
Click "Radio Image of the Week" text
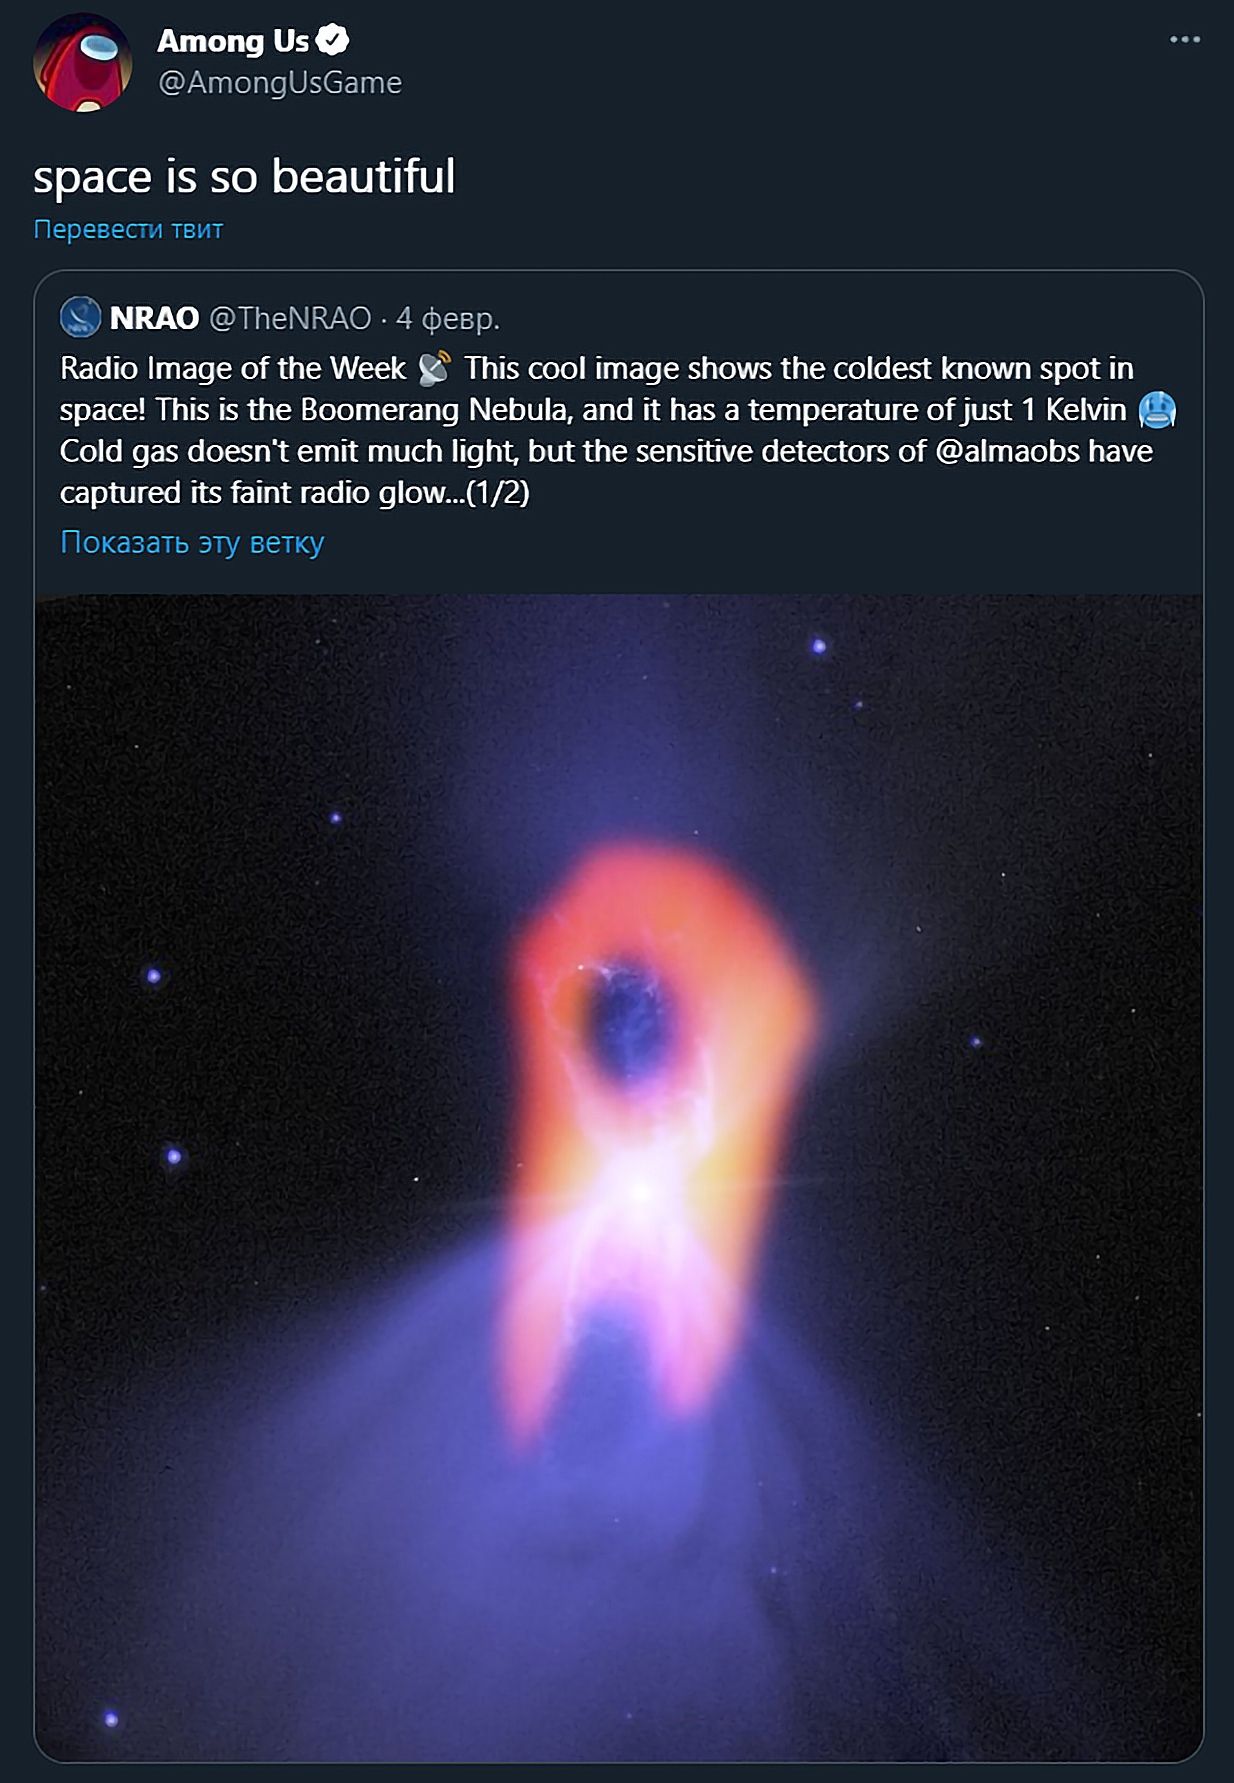pyautogui.click(x=232, y=368)
